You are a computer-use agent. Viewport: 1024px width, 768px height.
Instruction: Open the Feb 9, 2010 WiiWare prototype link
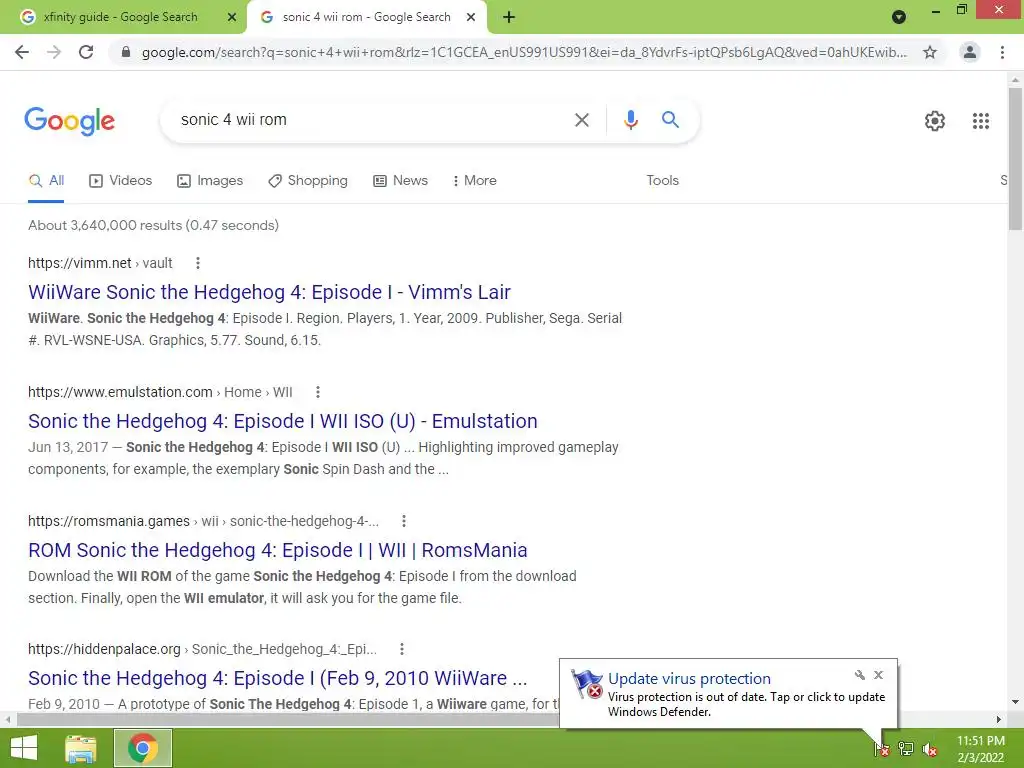(x=278, y=679)
